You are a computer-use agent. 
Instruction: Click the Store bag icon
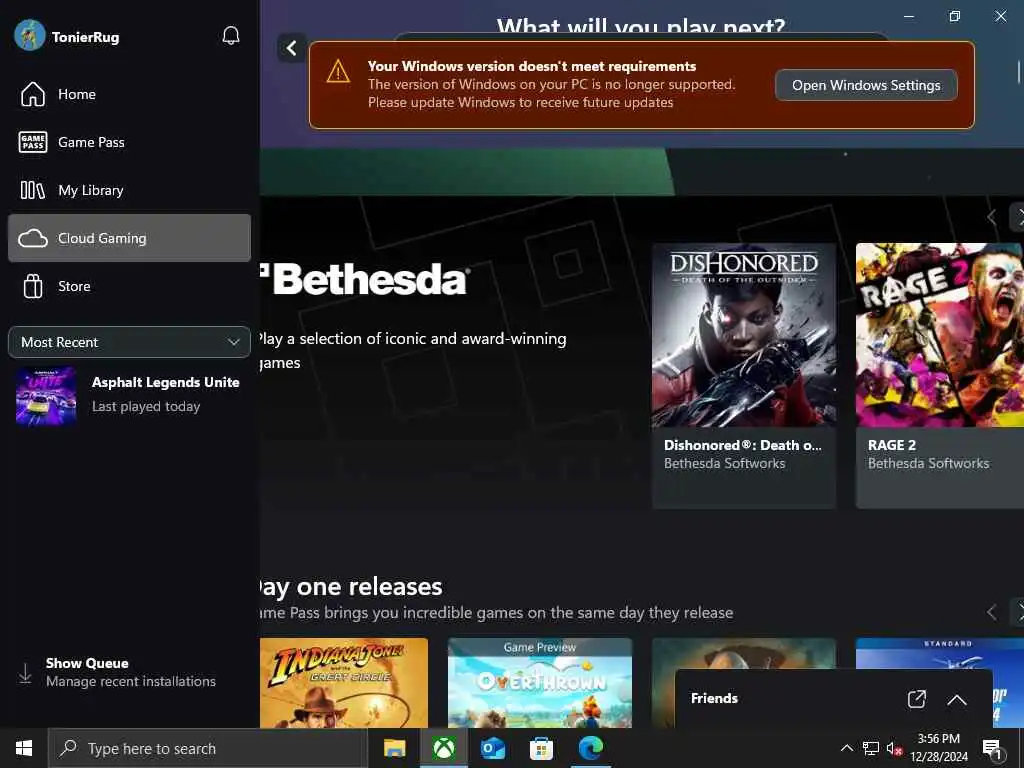pyautogui.click(x=33, y=286)
